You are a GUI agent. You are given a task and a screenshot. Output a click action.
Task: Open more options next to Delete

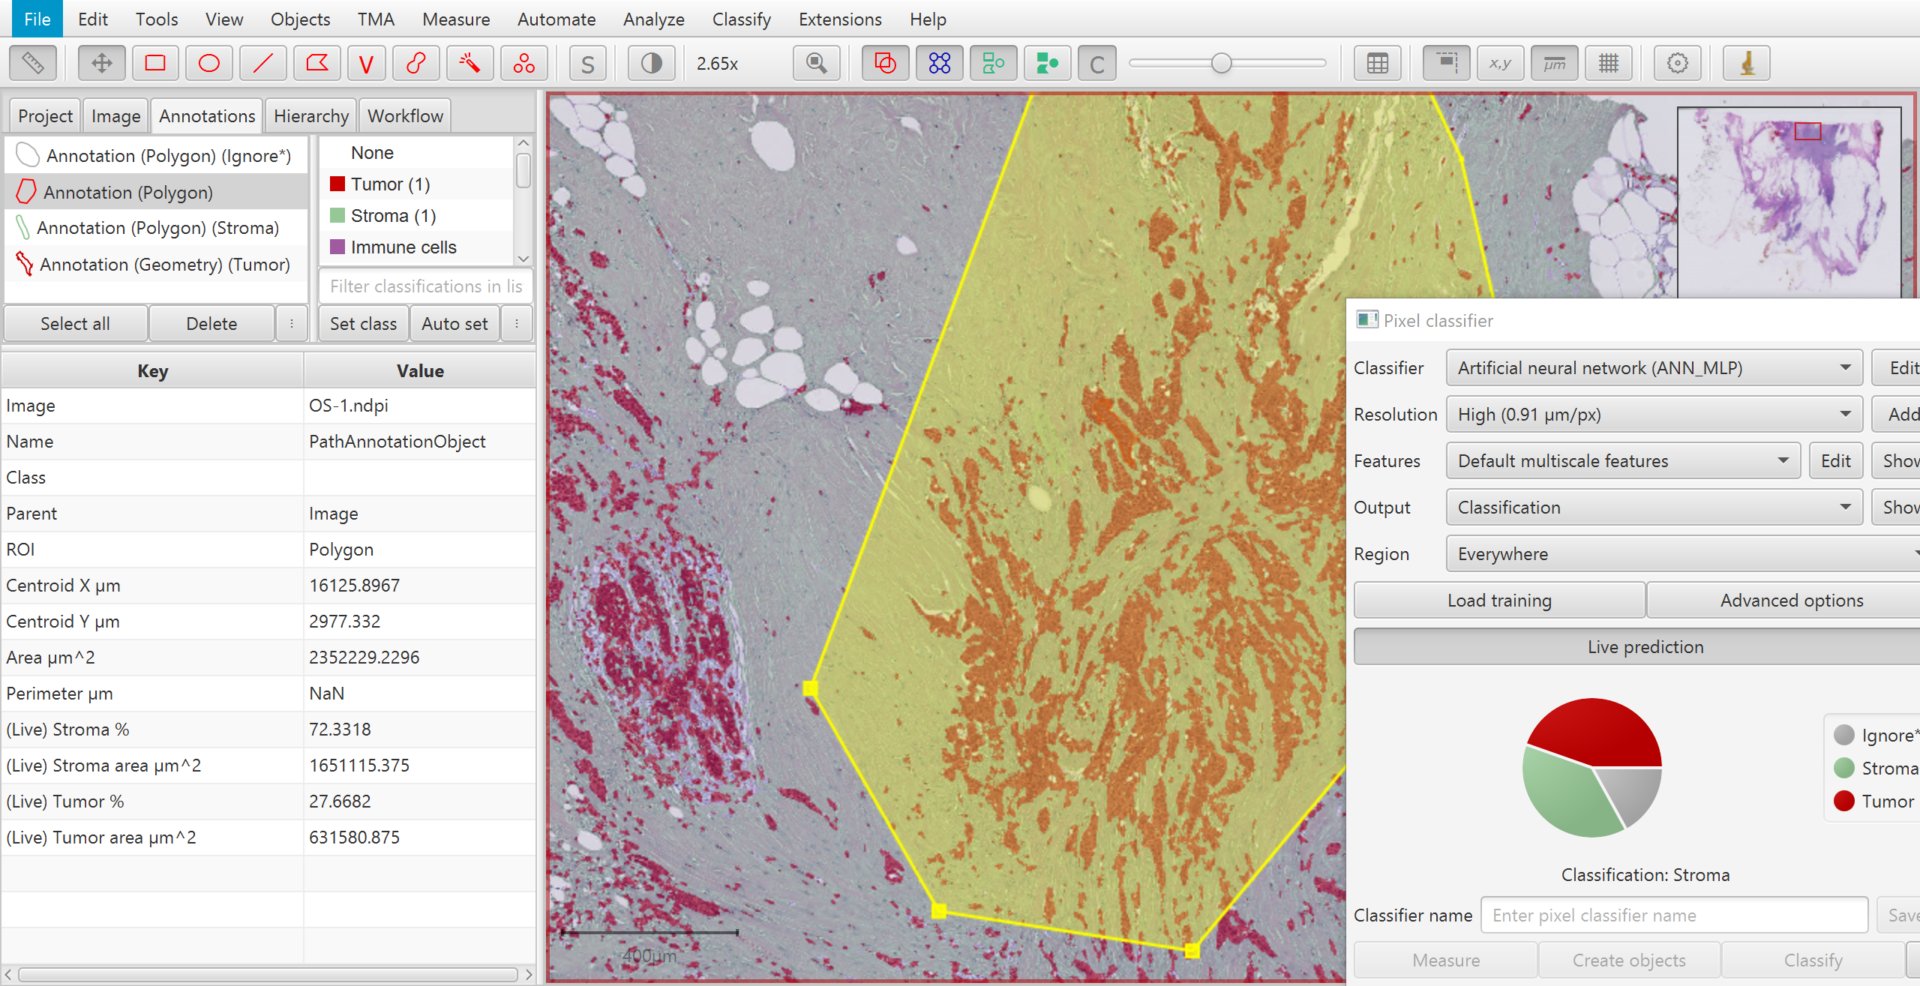tap(291, 324)
